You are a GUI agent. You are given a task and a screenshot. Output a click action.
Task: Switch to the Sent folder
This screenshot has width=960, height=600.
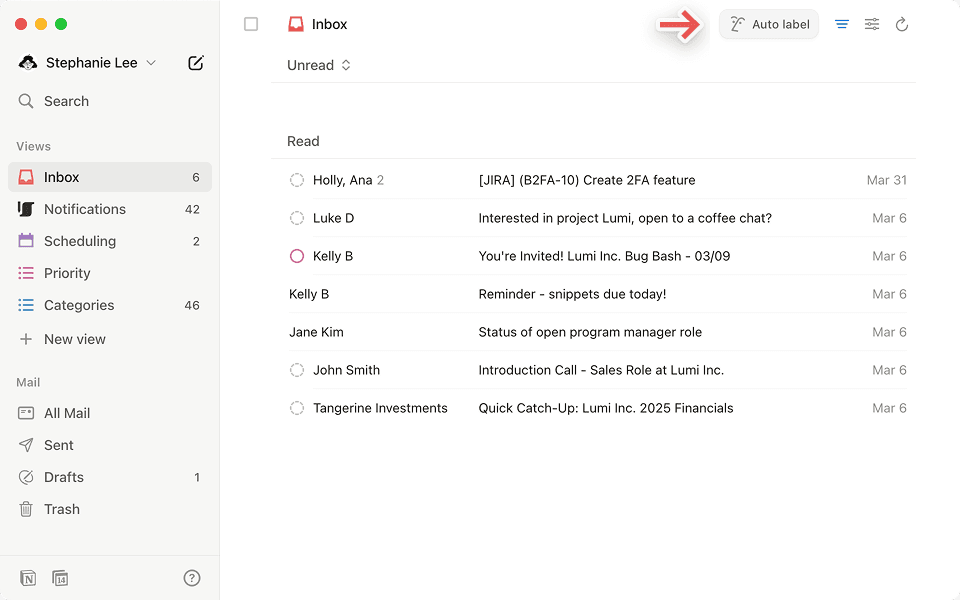pos(59,445)
